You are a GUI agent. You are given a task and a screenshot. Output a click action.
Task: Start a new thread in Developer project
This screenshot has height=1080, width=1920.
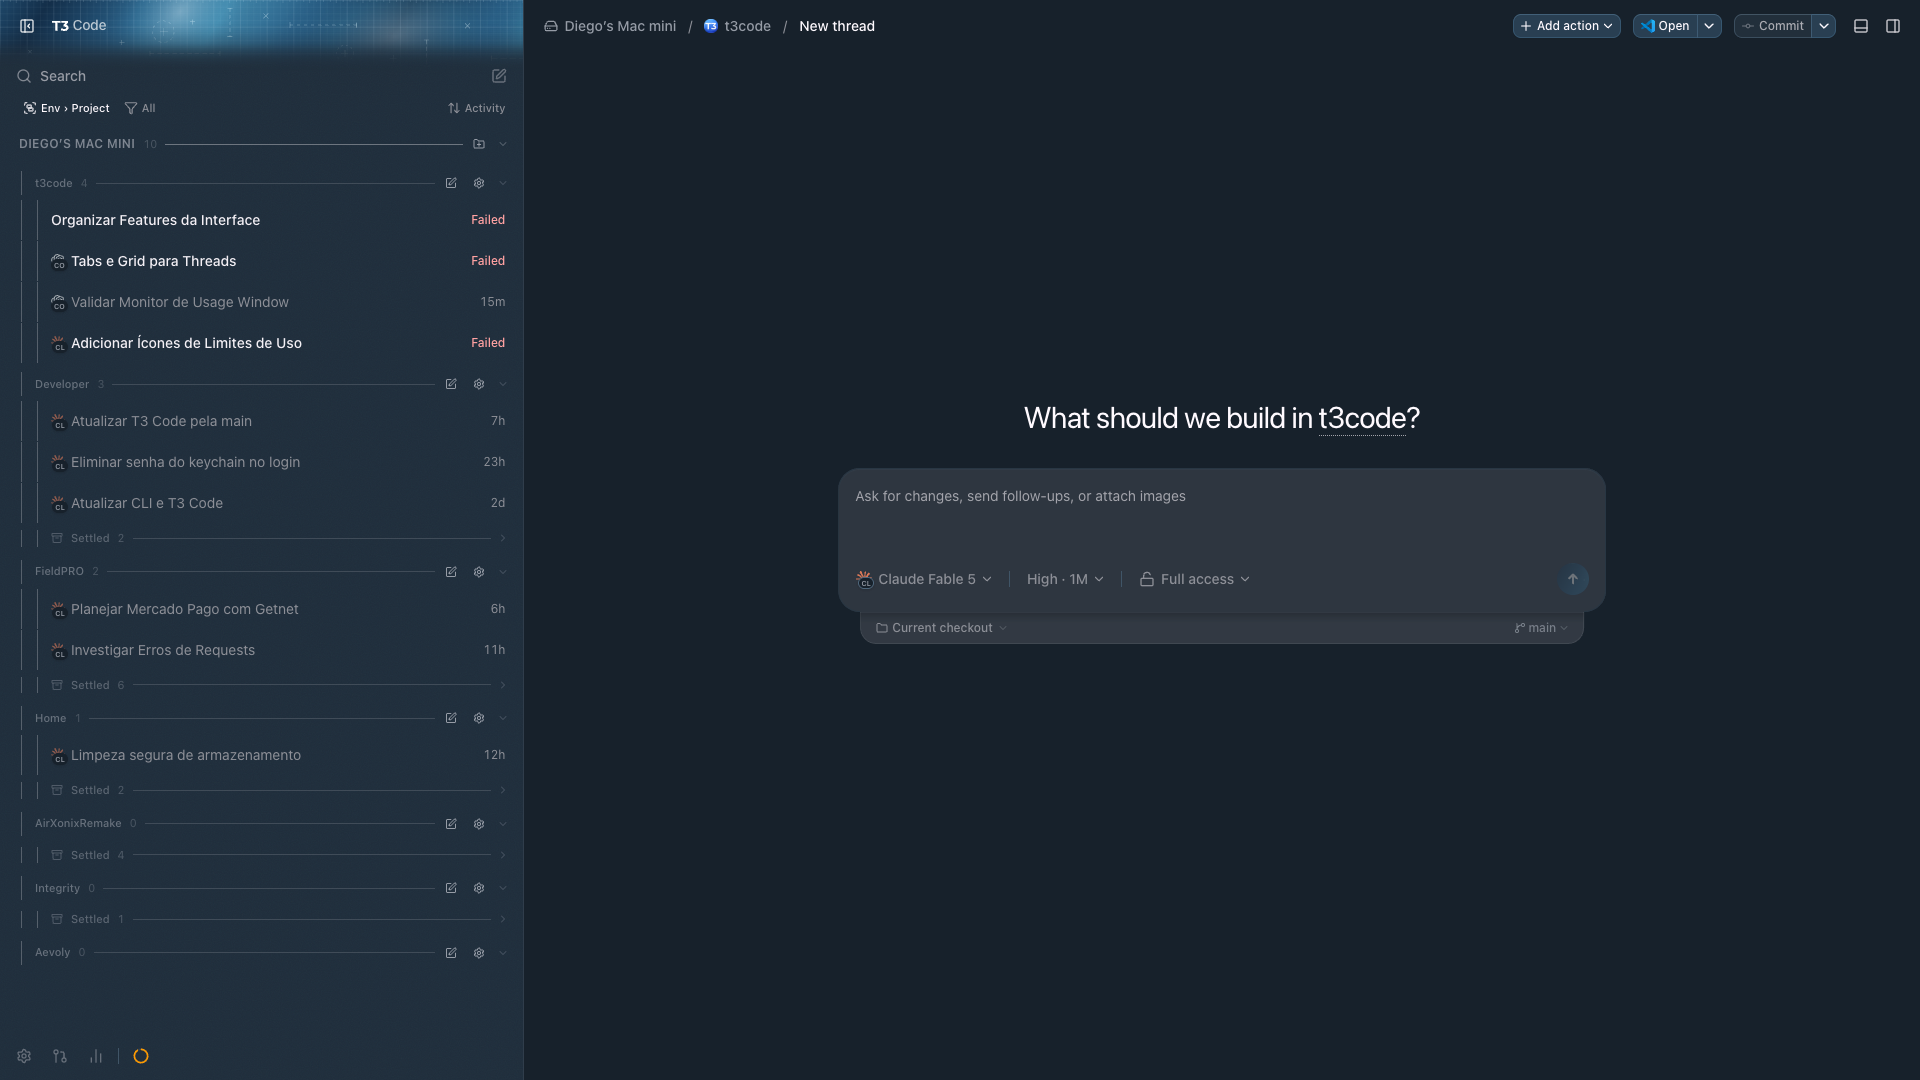click(451, 384)
